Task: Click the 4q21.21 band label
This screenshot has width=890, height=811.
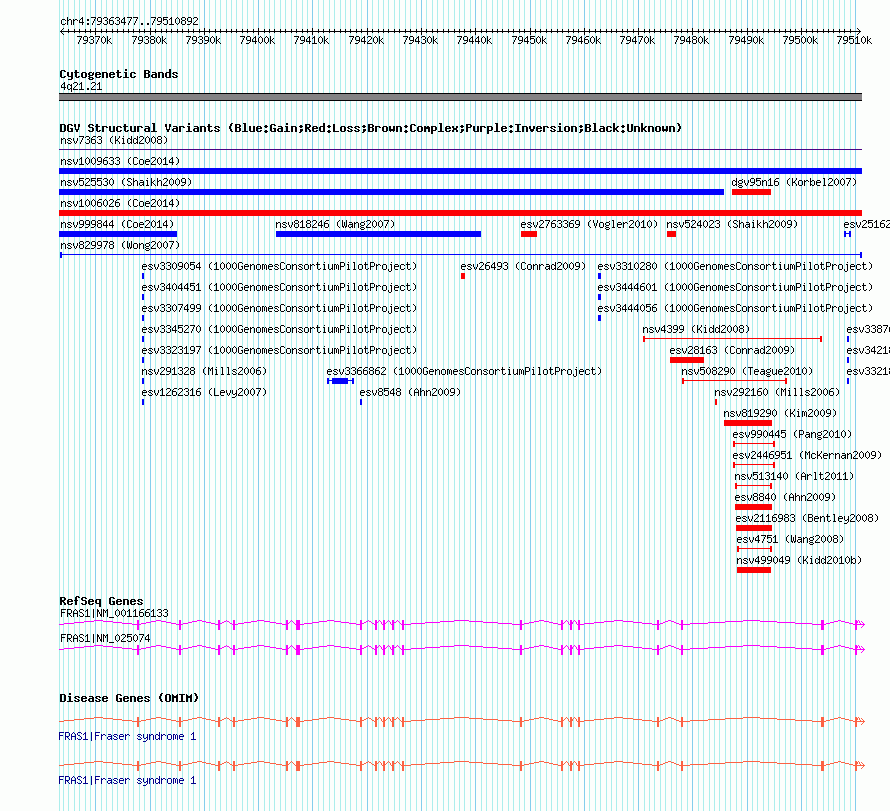Action: [81, 86]
